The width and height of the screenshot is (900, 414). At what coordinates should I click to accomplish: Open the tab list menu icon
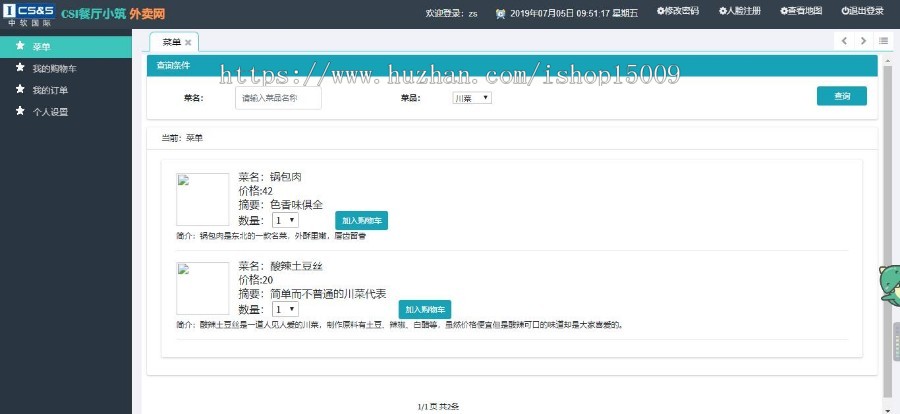(884, 41)
